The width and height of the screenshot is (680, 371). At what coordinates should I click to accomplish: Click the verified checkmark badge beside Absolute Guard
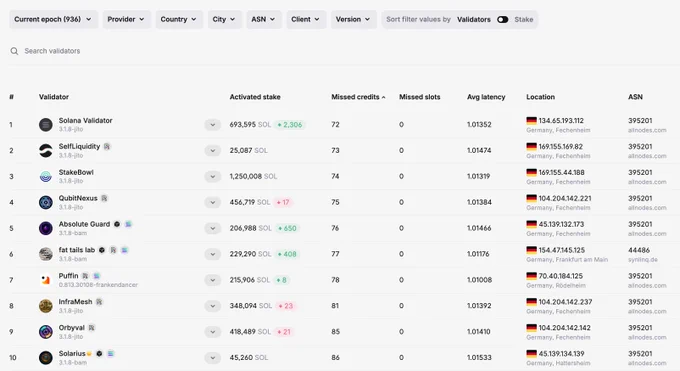[x=117, y=224]
